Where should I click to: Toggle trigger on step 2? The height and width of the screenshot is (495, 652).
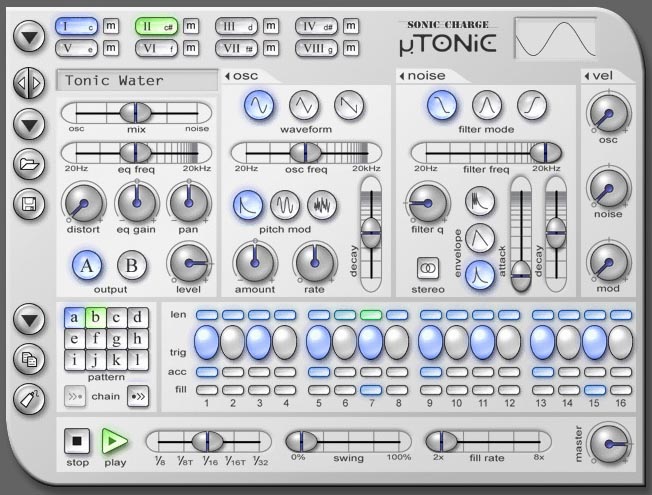point(233,343)
